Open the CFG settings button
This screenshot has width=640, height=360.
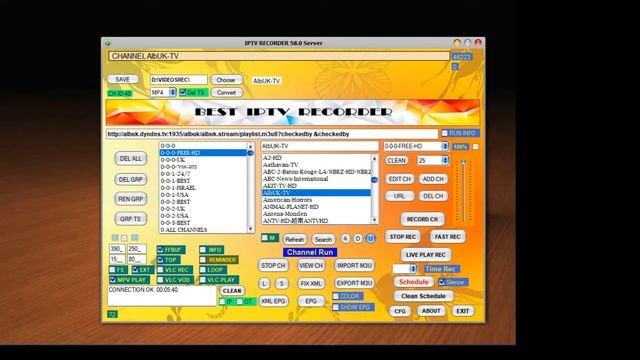point(400,311)
